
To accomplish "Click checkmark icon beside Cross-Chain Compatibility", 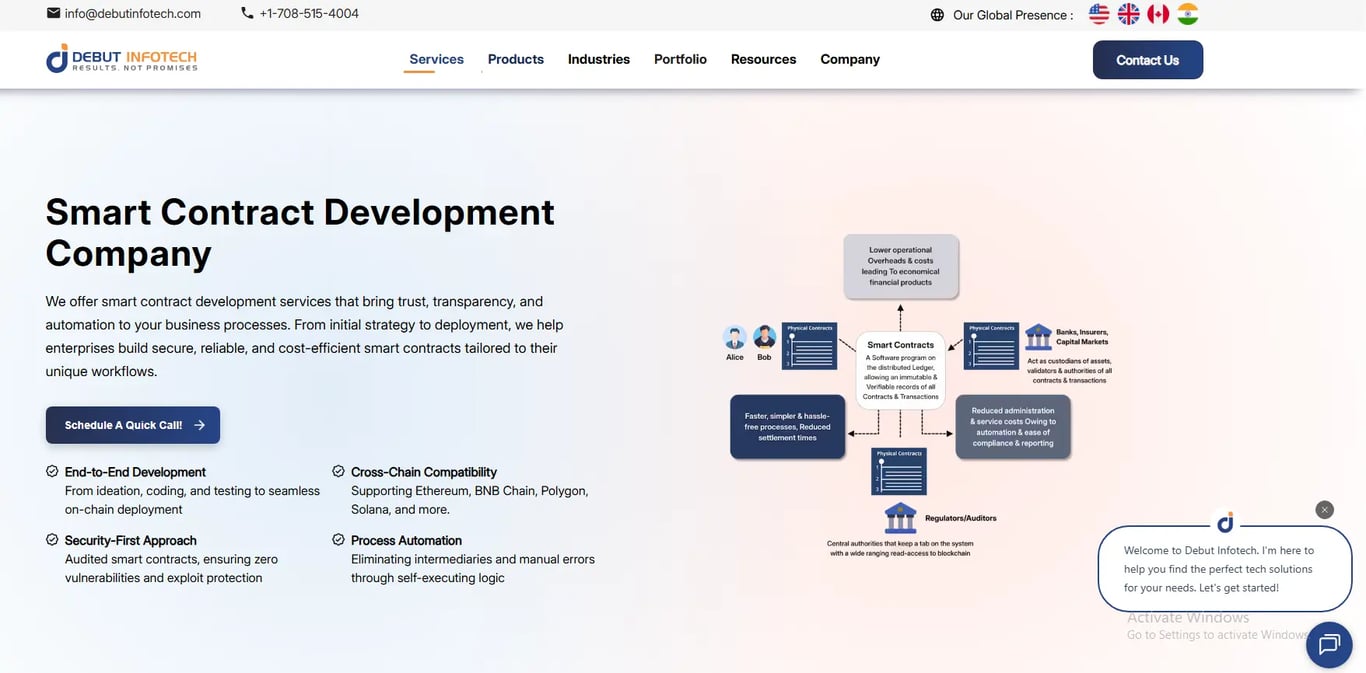I will (338, 471).
